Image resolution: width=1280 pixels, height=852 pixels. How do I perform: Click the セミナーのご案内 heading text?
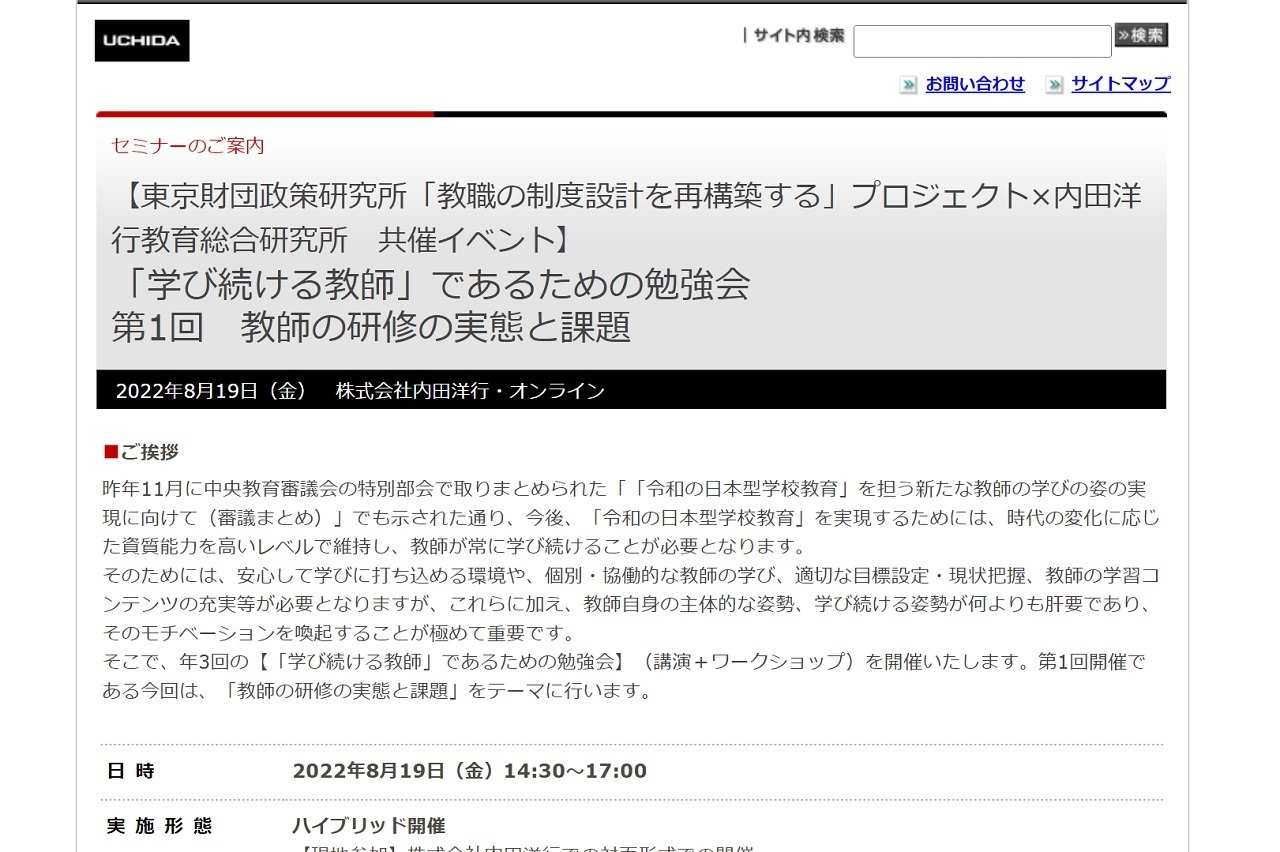coord(188,146)
